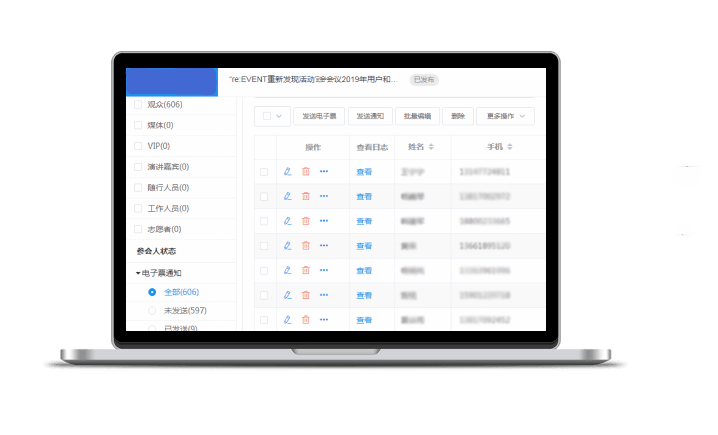Tick the 随行人员(0) filter checkbox
718x435 pixels.
[138, 187]
